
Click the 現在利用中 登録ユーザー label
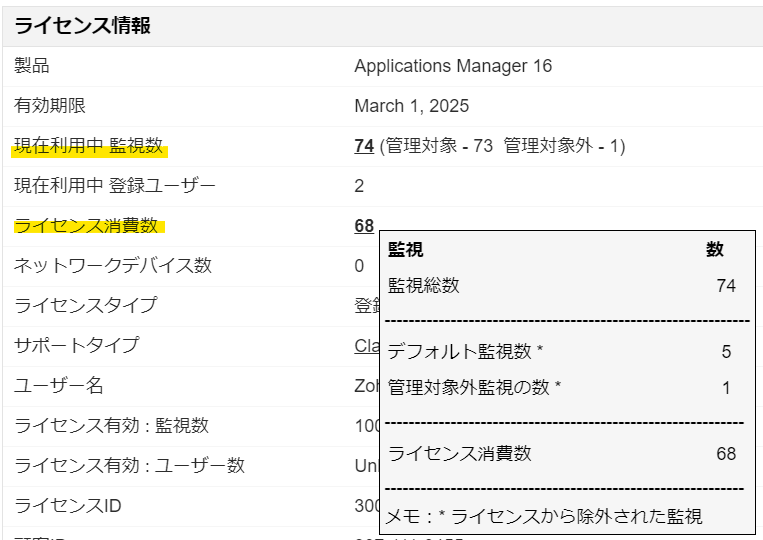pyautogui.click(x=115, y=186)
